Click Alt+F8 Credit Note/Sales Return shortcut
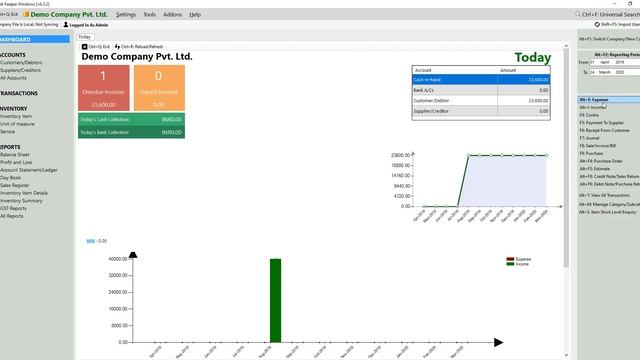Image resolution: width=640 pixels, height=360 pixels. [x=609, y=177]
